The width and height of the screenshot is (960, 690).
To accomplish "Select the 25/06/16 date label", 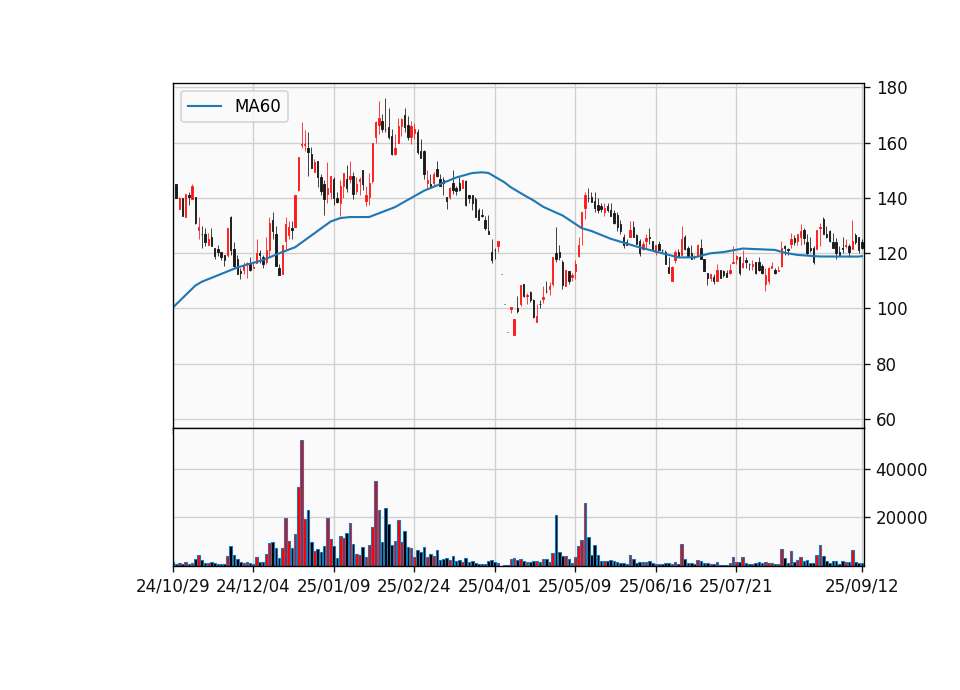I will coord(656,586).
